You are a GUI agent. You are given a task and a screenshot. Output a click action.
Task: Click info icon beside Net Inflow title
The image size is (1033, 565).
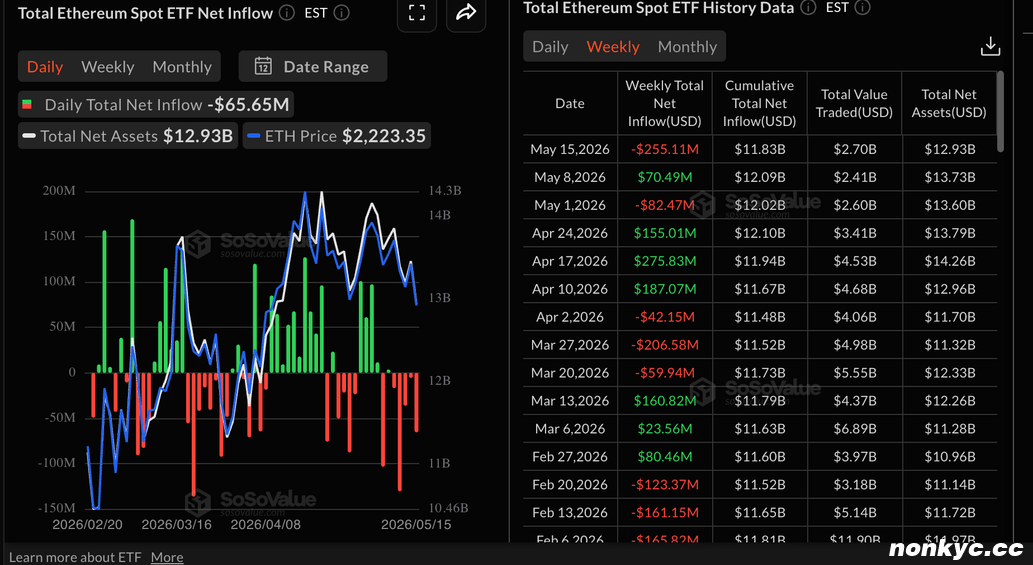point(287,13)
